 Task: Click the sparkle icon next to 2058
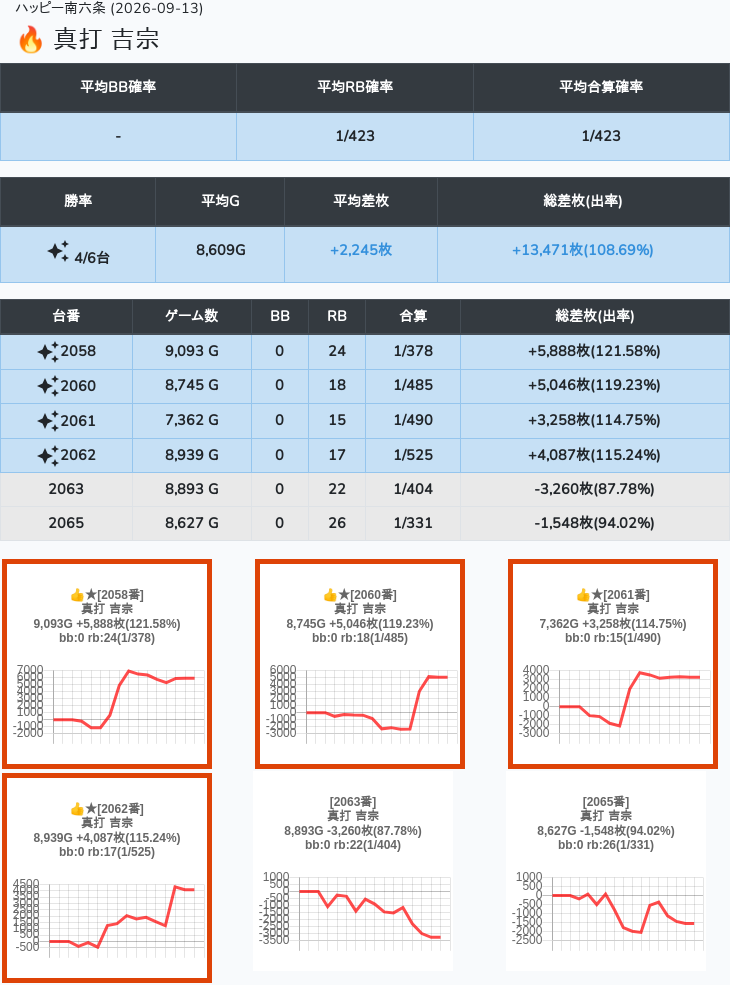48,351
